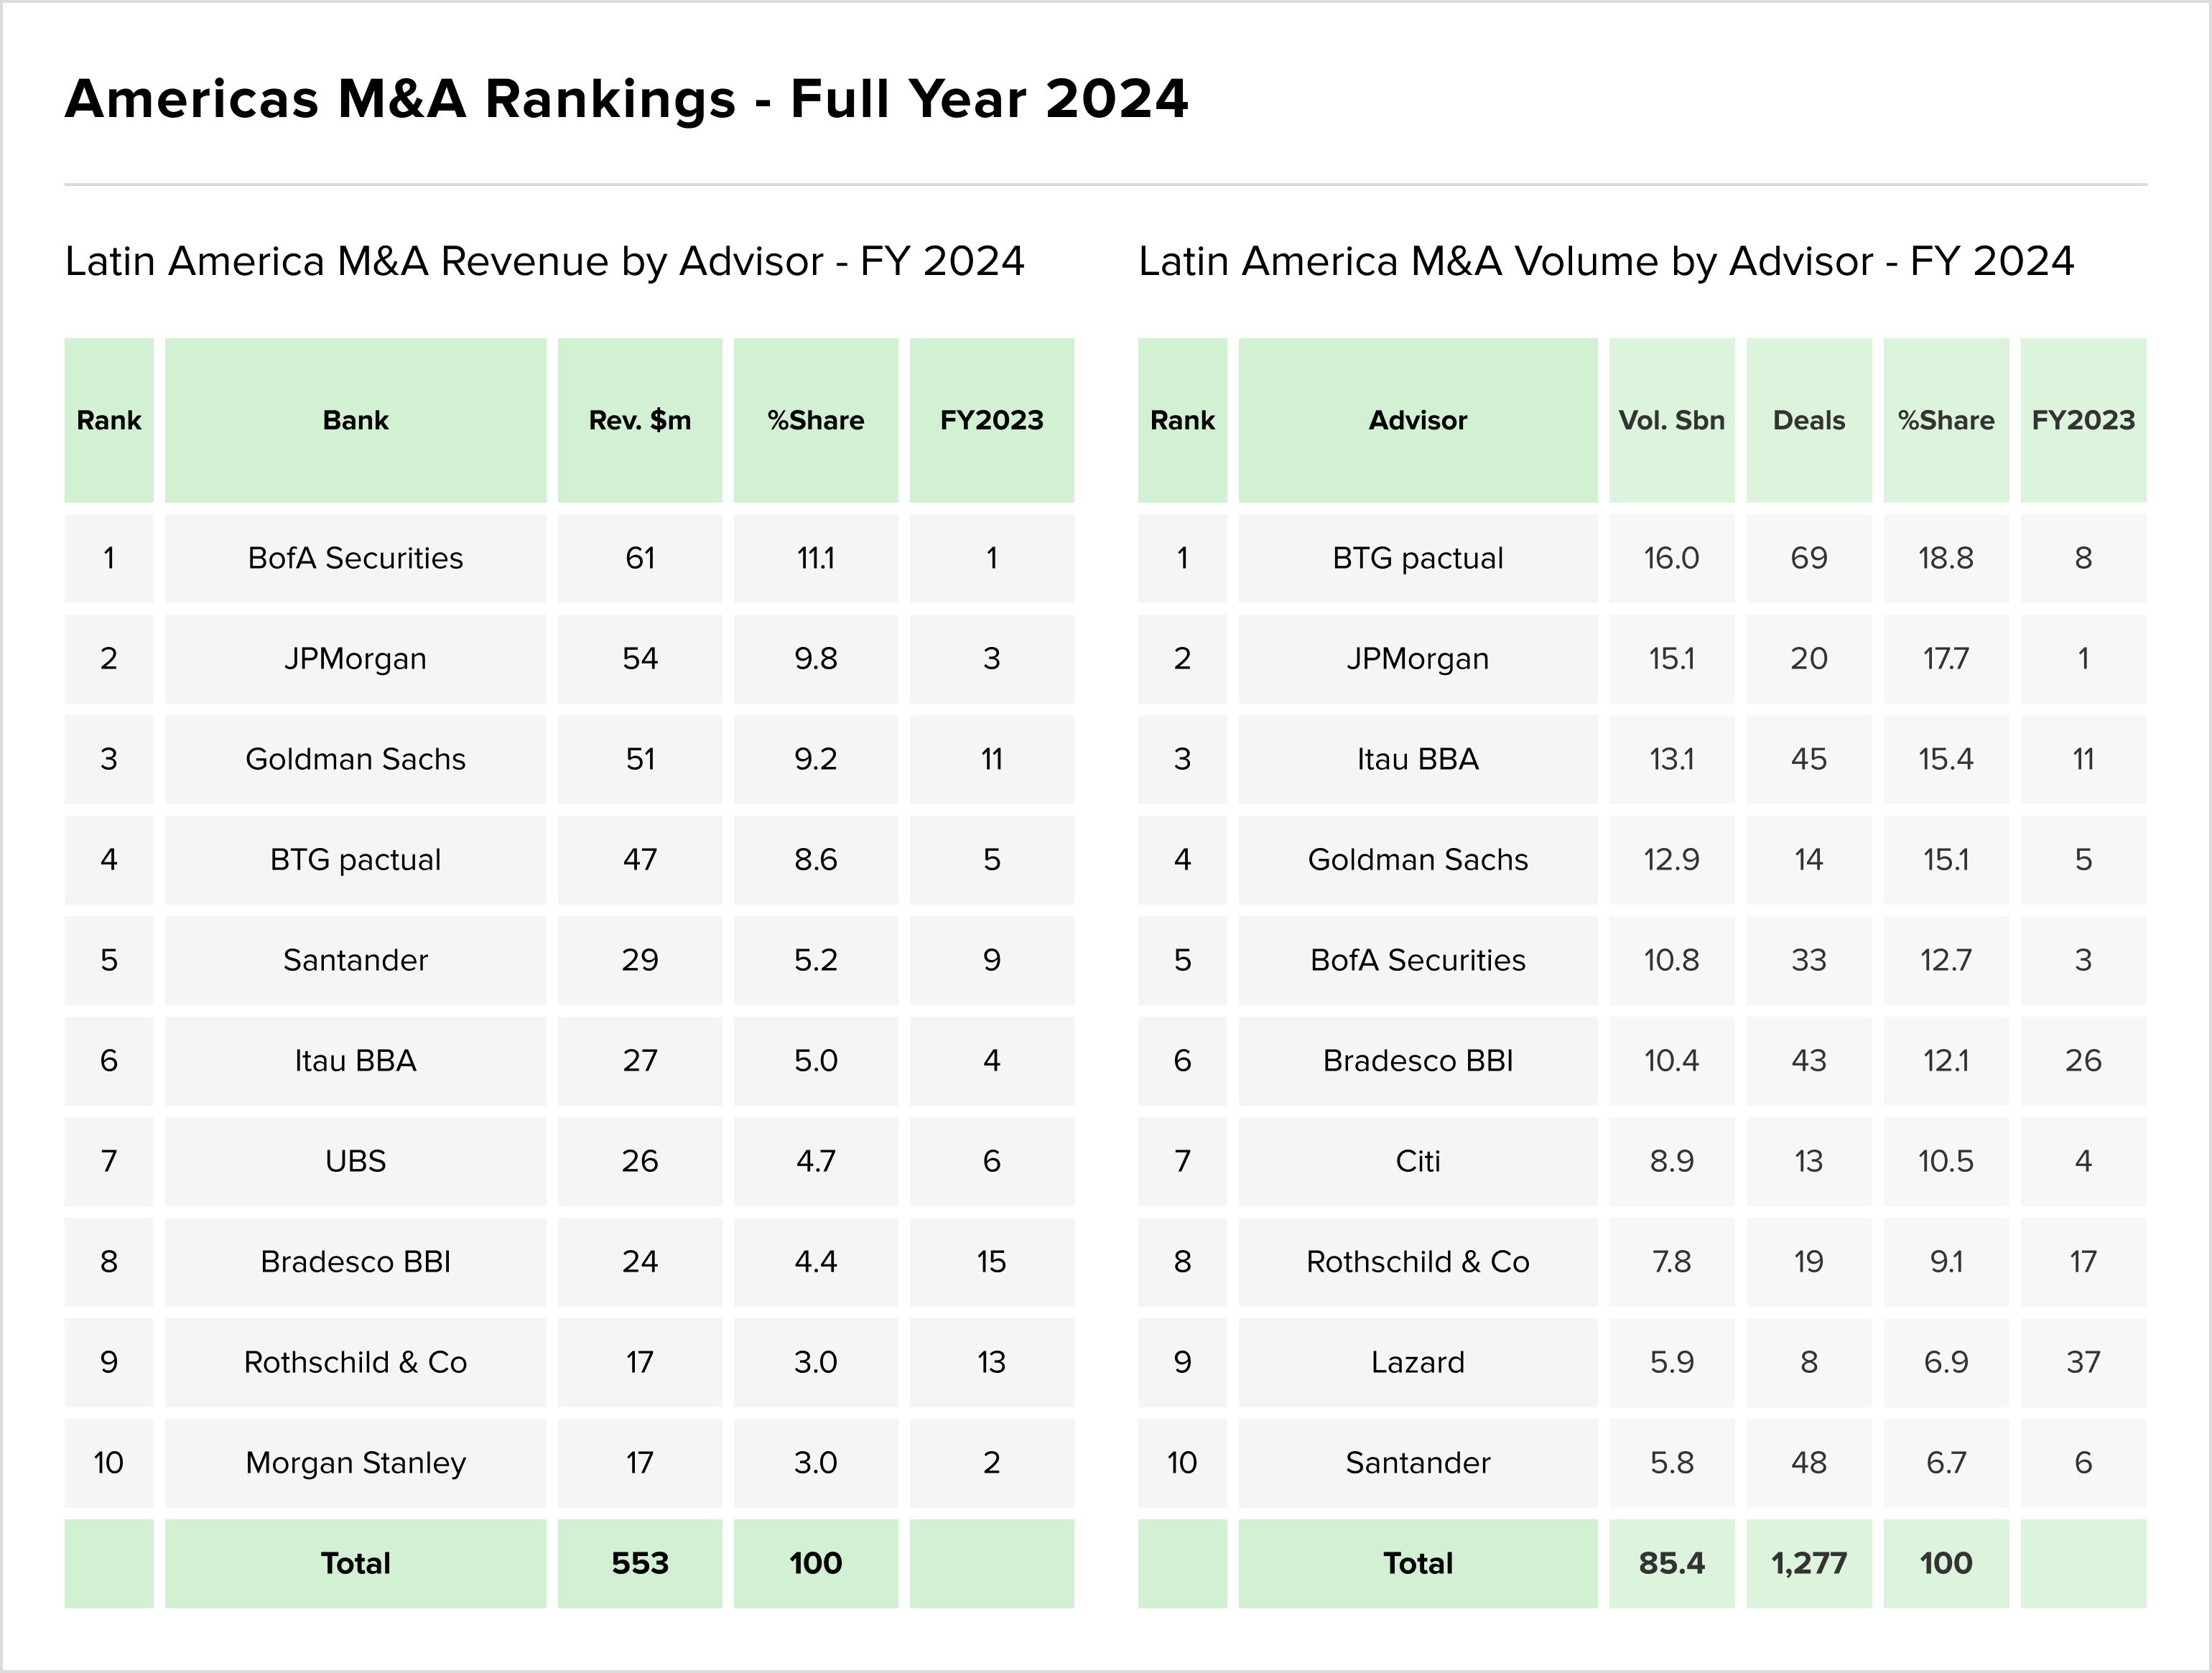Select the UBS bank cell
Viewport: 2212px width, 1673px height.
coord(355,1161)
